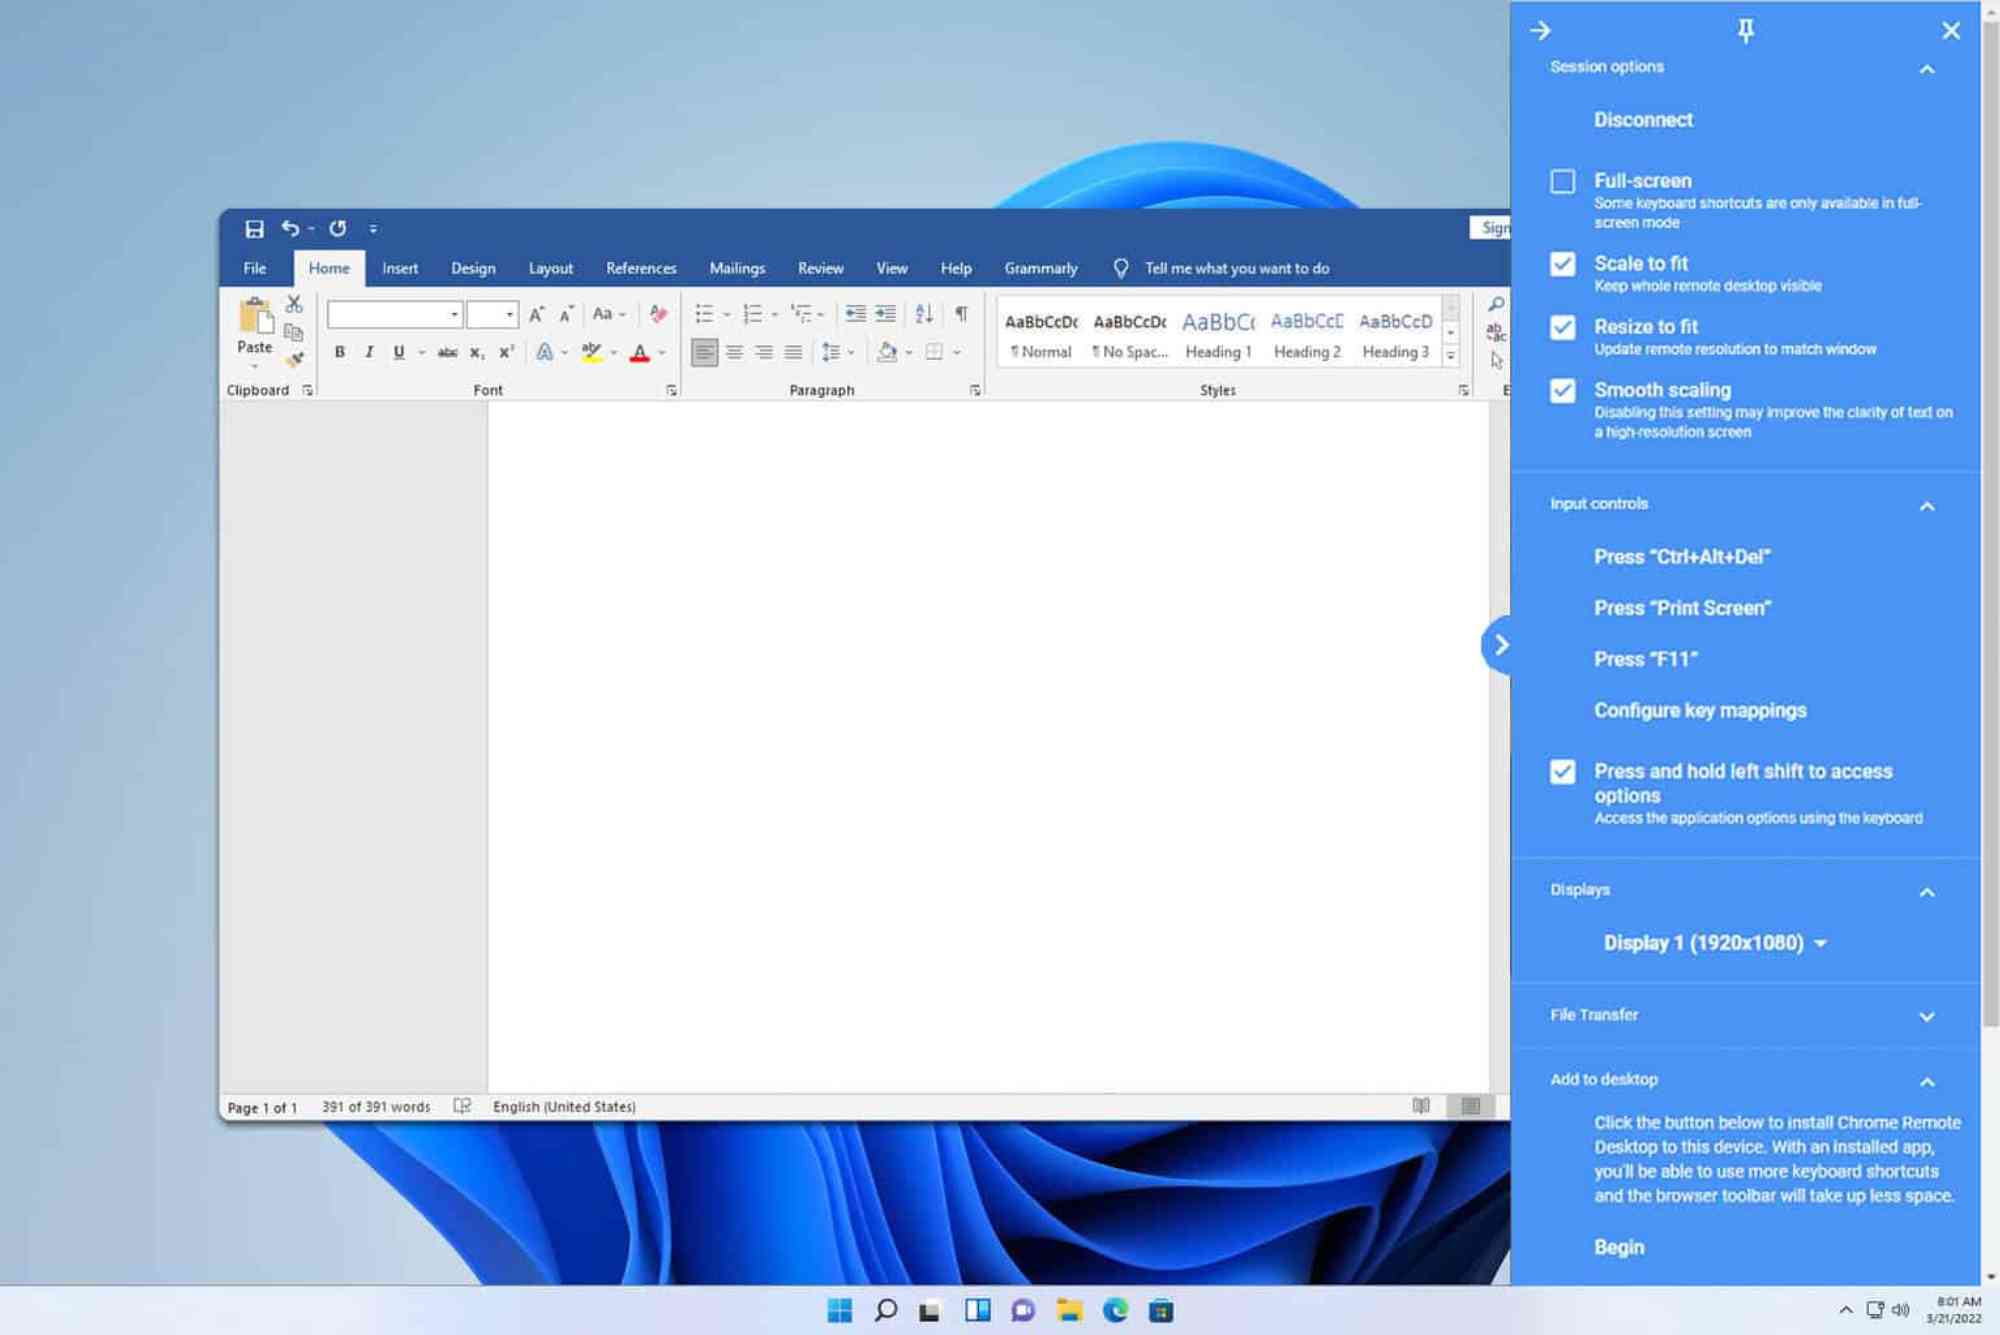Select the Format Painter brush

[x=294, y=359]
